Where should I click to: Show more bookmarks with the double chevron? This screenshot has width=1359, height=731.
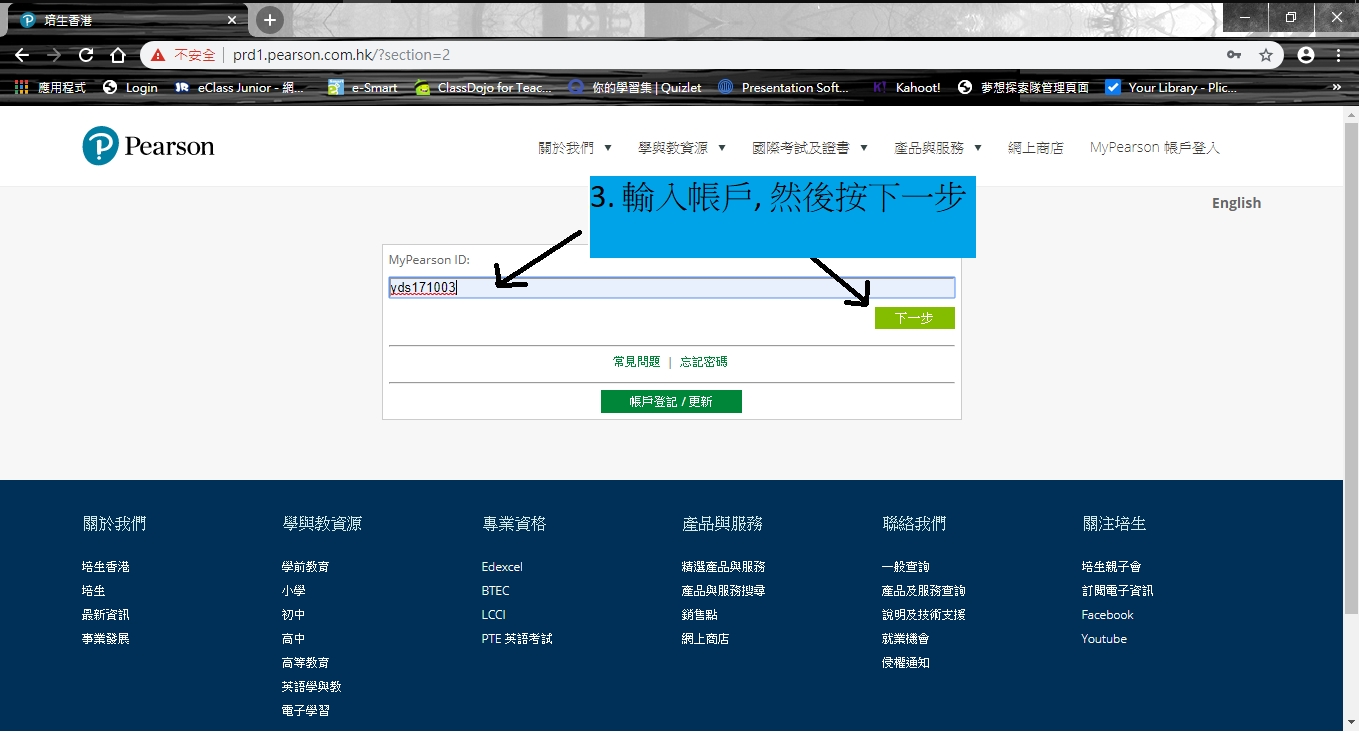(1337, 87)
